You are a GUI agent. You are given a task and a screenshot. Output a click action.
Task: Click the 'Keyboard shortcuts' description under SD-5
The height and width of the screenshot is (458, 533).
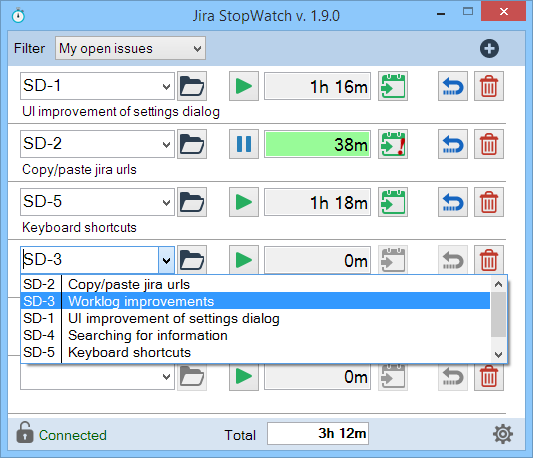tap(79, 227)
